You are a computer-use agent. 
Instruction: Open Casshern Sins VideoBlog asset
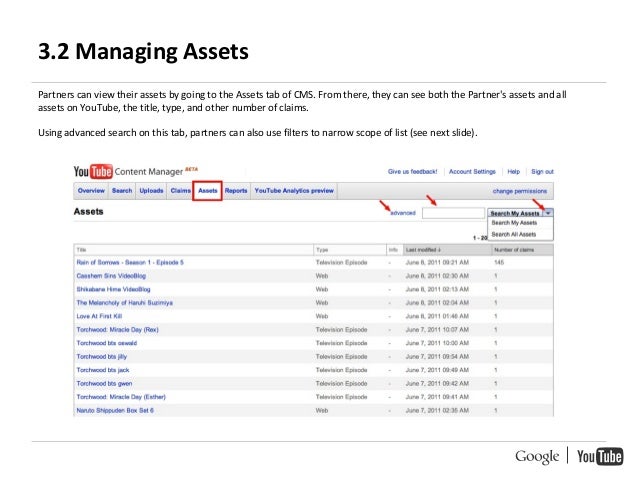coord(111,276)
